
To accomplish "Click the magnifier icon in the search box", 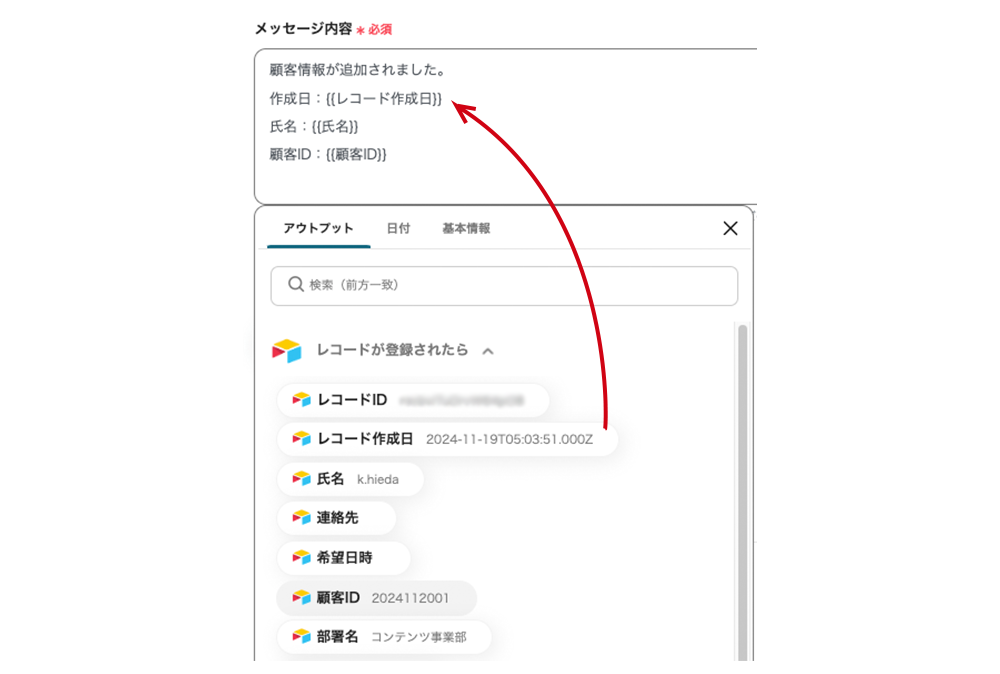I will click(x=295, y=284).
